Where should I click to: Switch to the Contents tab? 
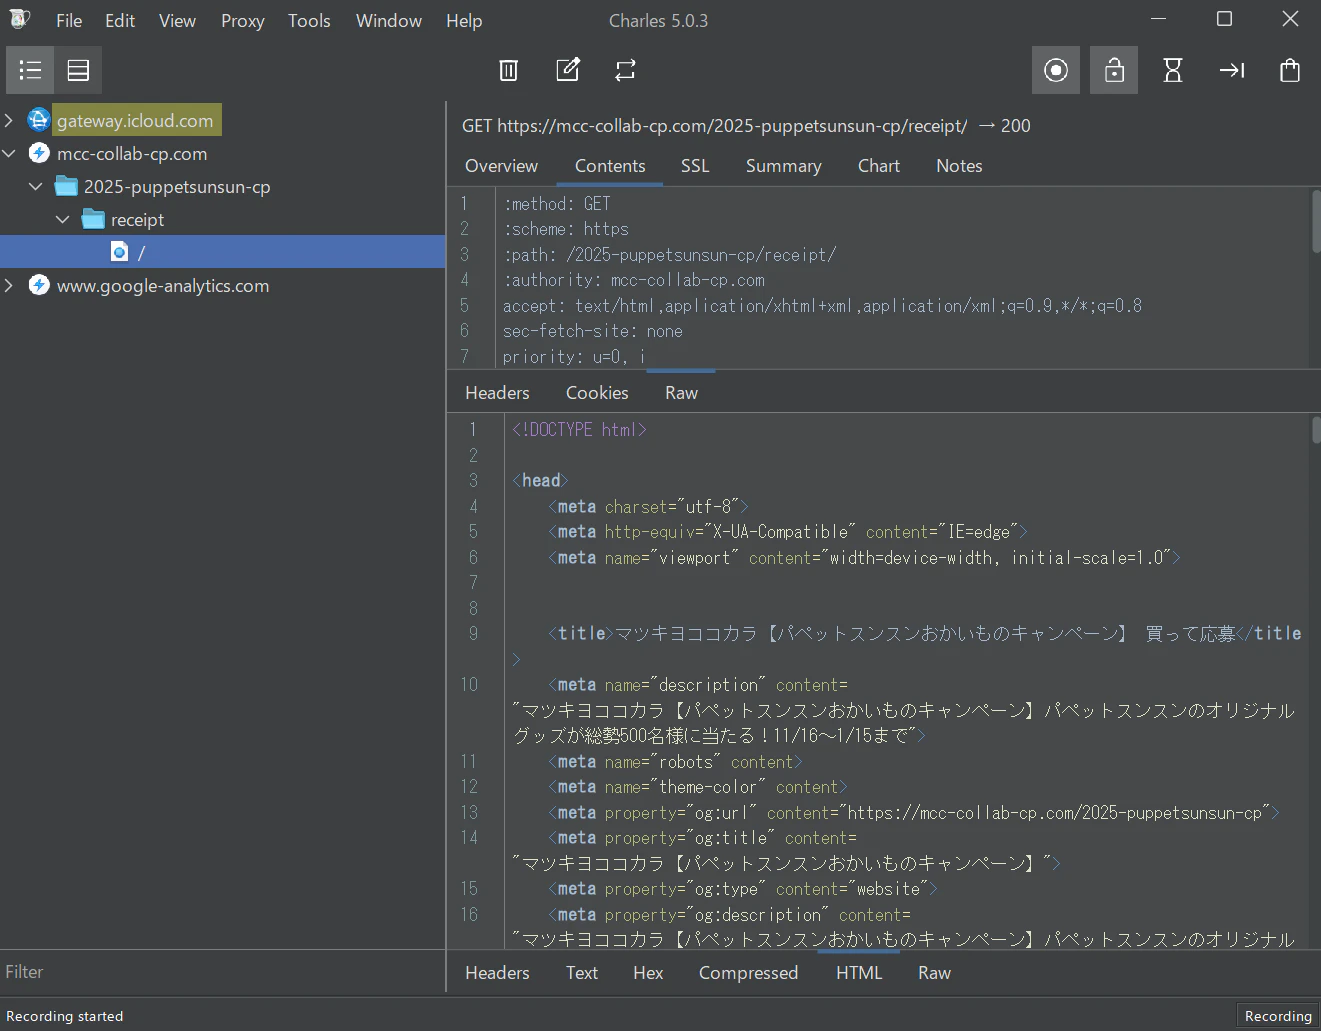pos(610,166)
